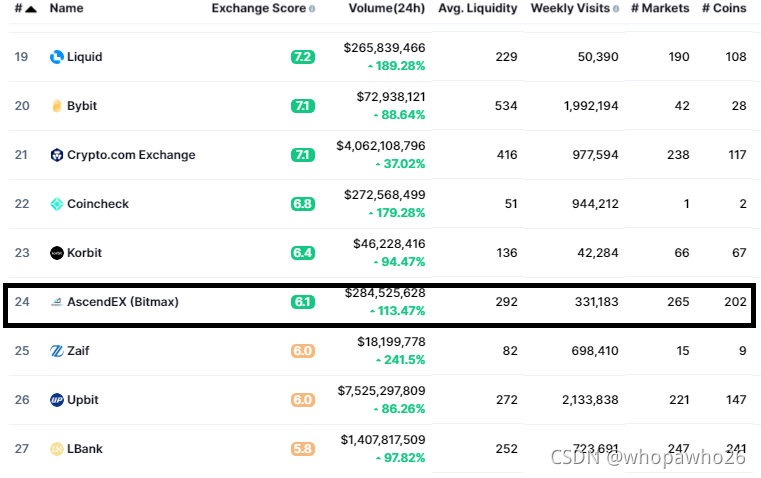Sort by # Markets column
Screen dimensions: 761x478
(660, 8)
